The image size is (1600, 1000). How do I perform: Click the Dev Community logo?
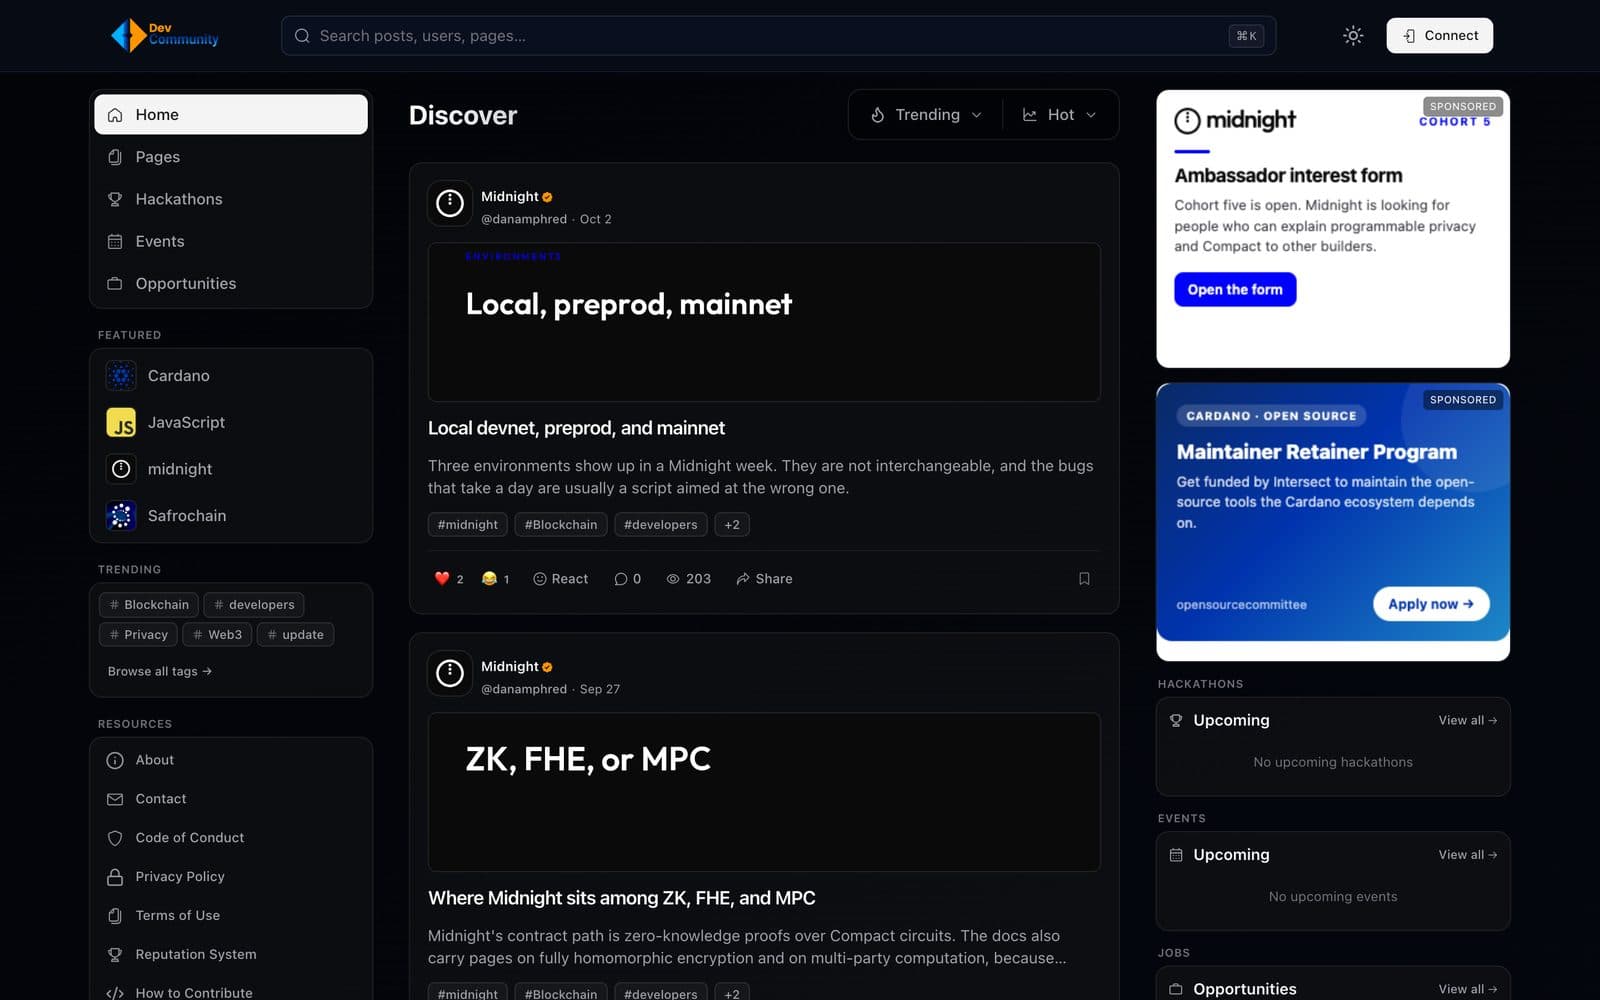165,35
